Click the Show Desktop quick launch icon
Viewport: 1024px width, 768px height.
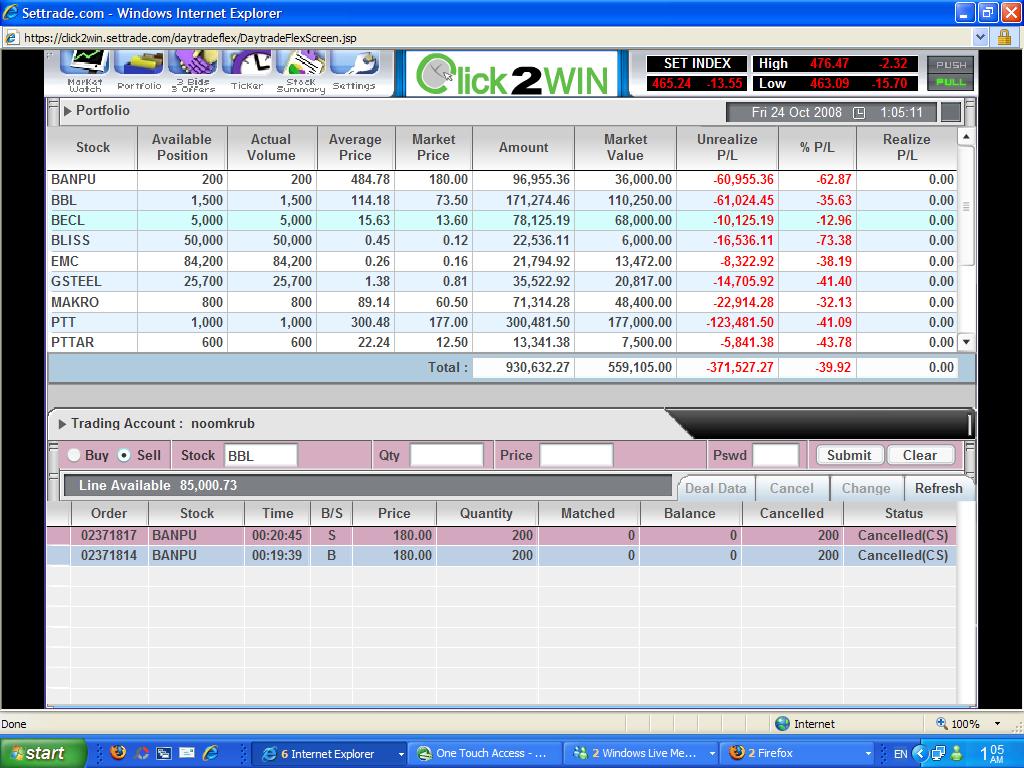164,753
